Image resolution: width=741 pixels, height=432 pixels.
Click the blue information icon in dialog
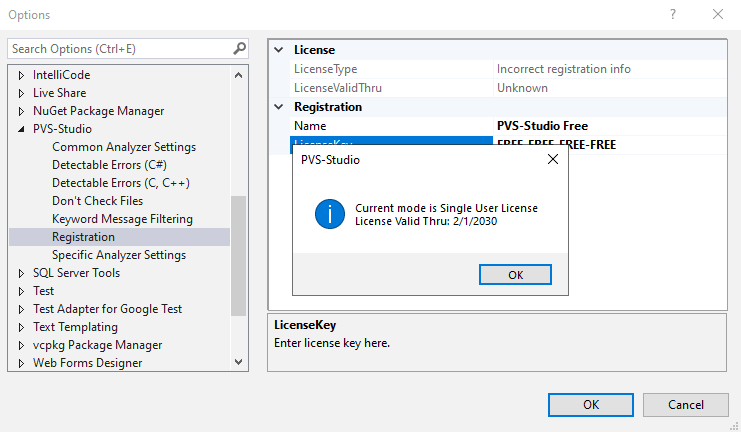(x=330, y=214)
